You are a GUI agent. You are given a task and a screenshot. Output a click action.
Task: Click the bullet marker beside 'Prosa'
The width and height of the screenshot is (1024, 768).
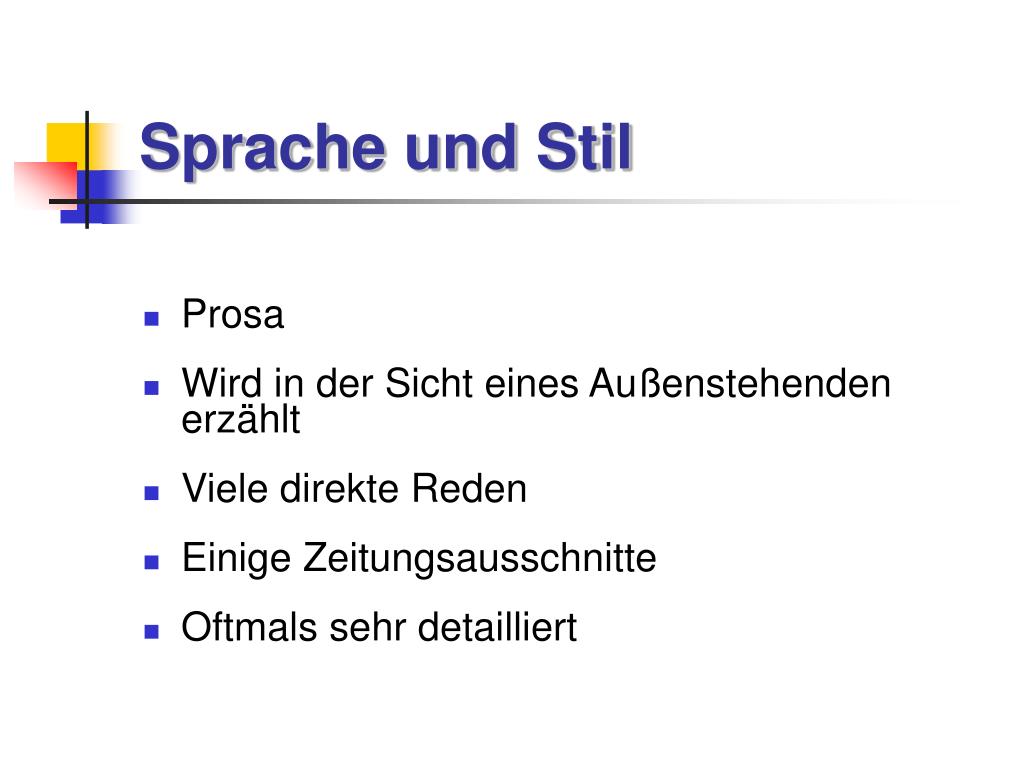(152, 318)
